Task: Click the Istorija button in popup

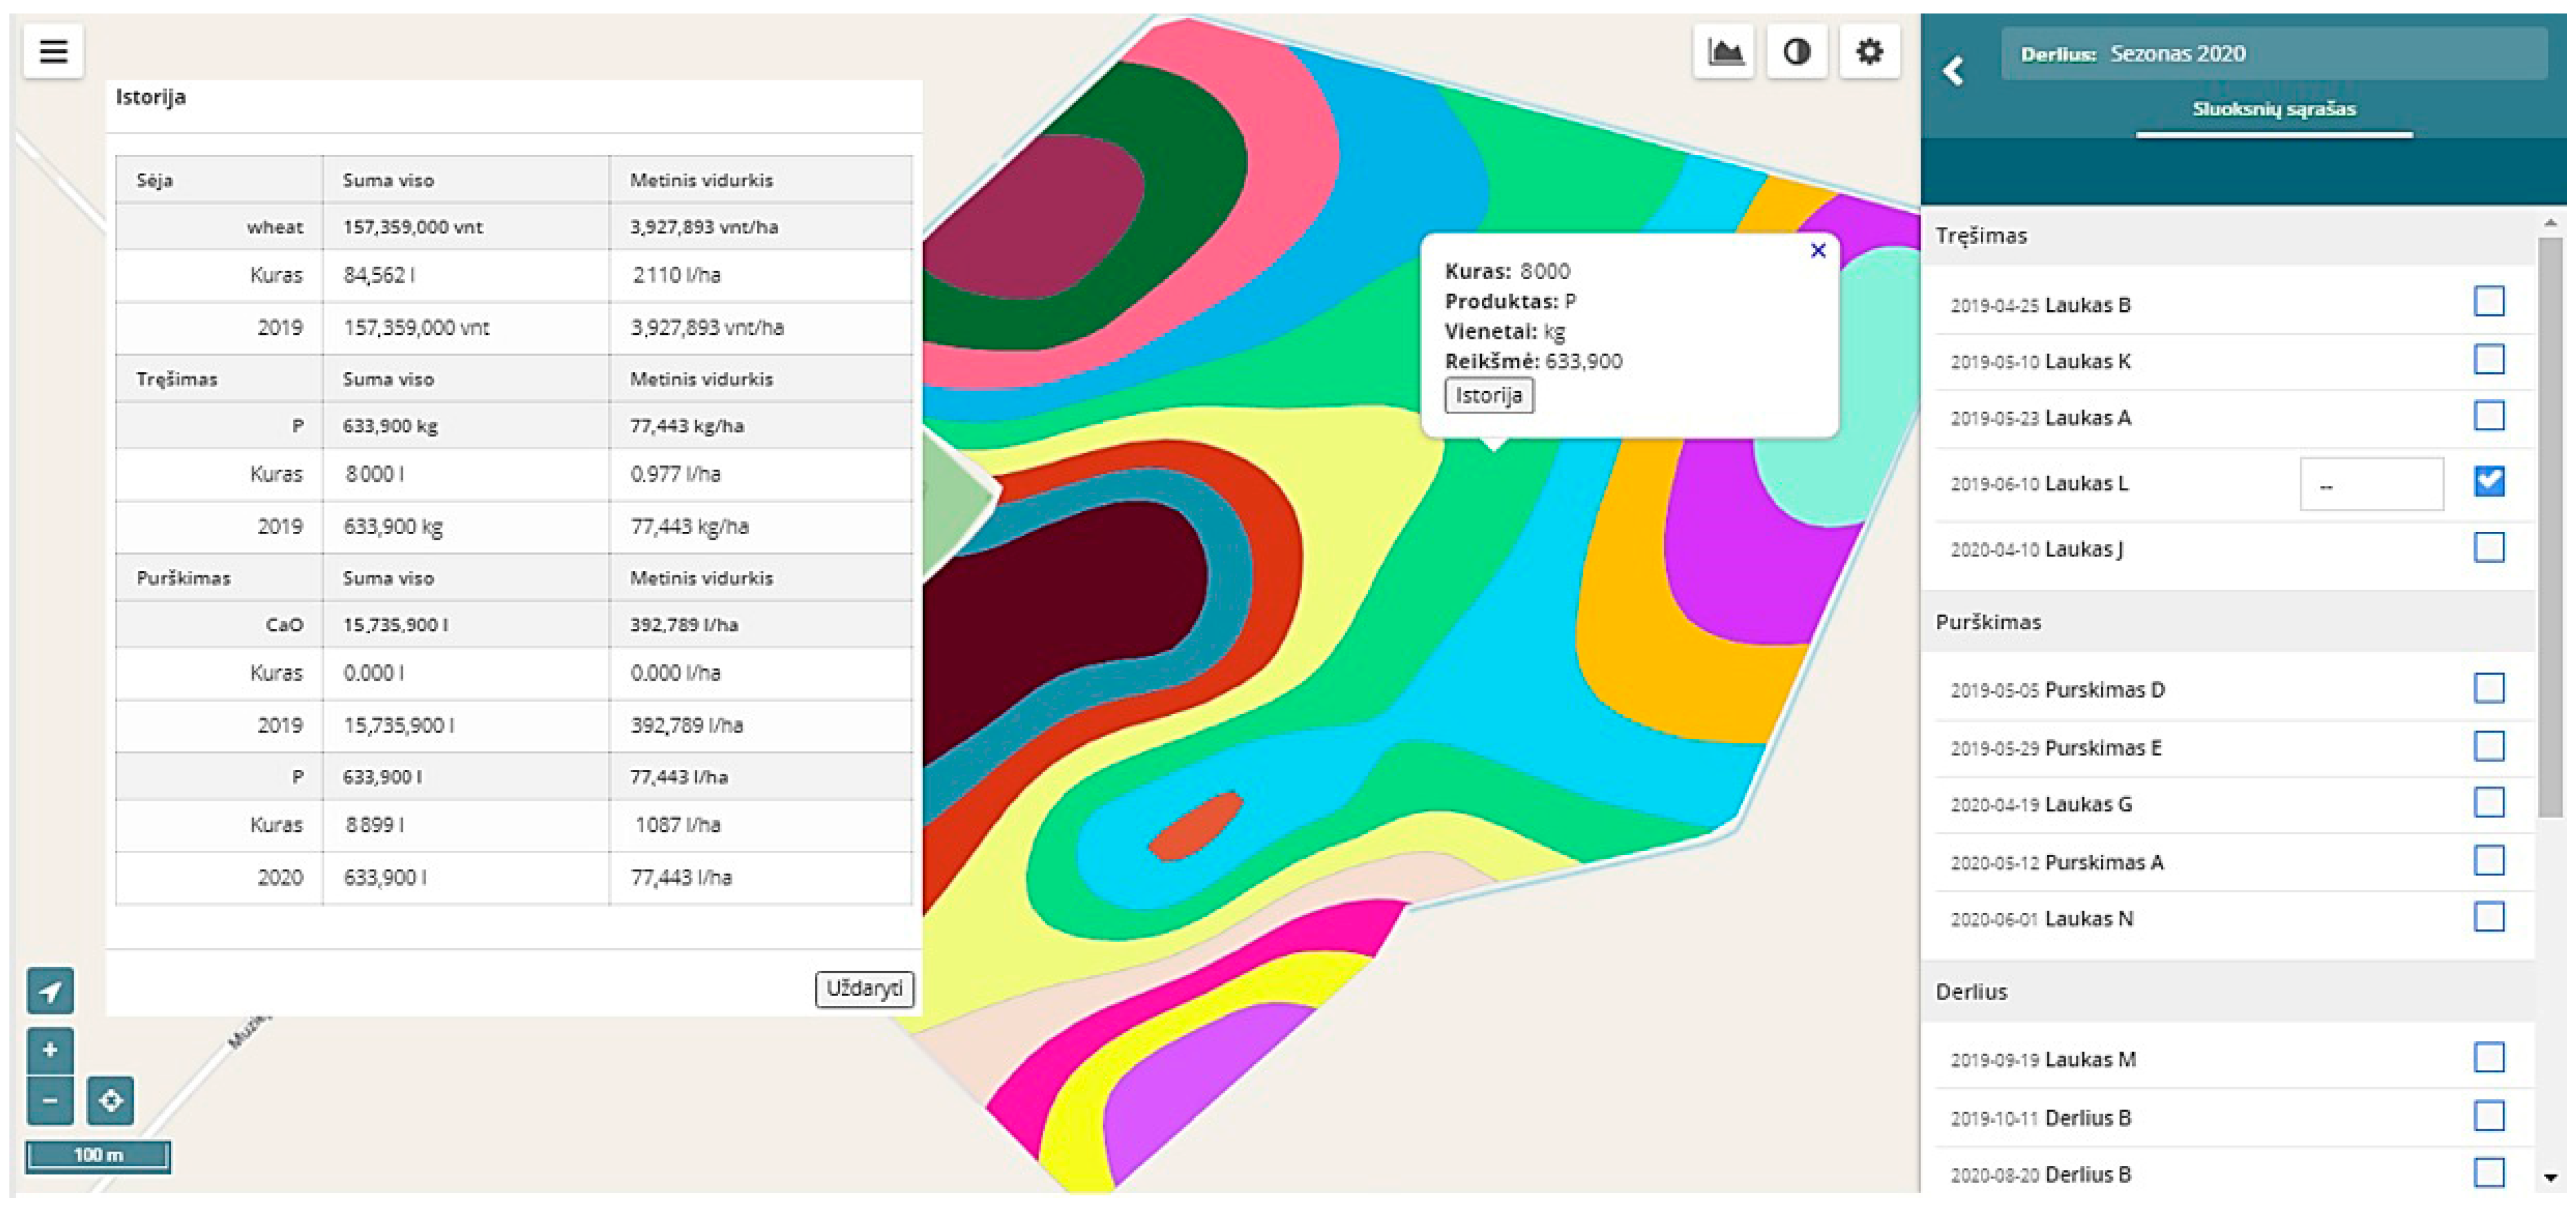Action: pos(1488,395)
